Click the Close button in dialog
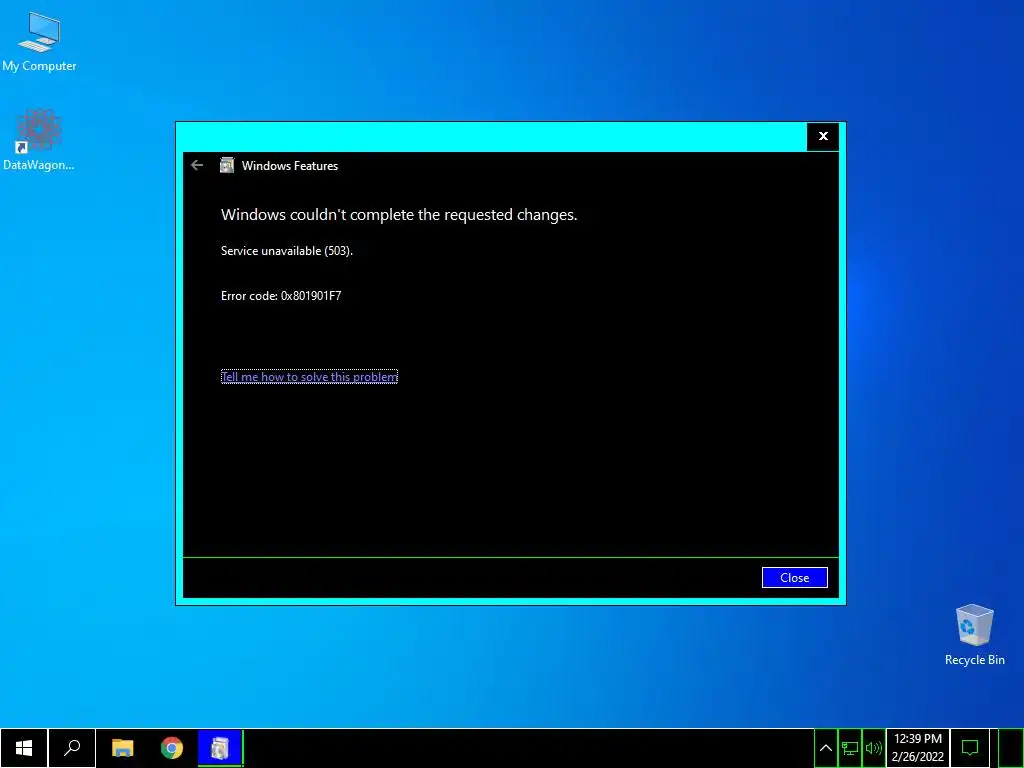Viewport: 1024px width, 768px height. pyautogui.click(x=794, y=577)
